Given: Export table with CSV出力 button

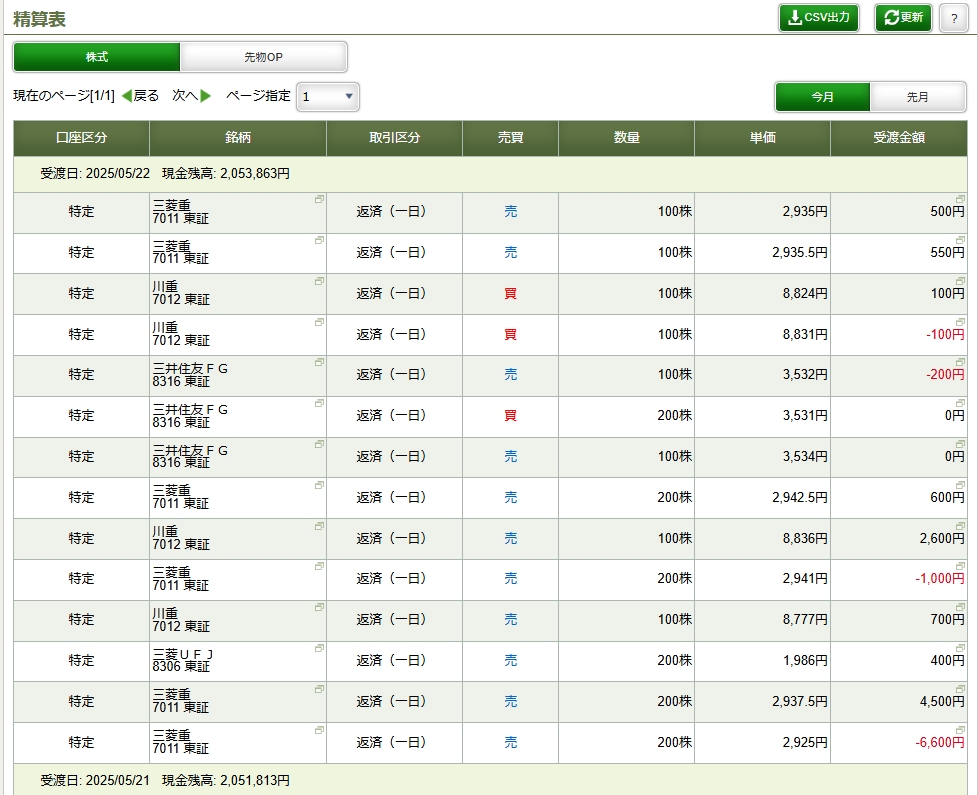Looking at the screenshot, I should click(x=818, y=17).
